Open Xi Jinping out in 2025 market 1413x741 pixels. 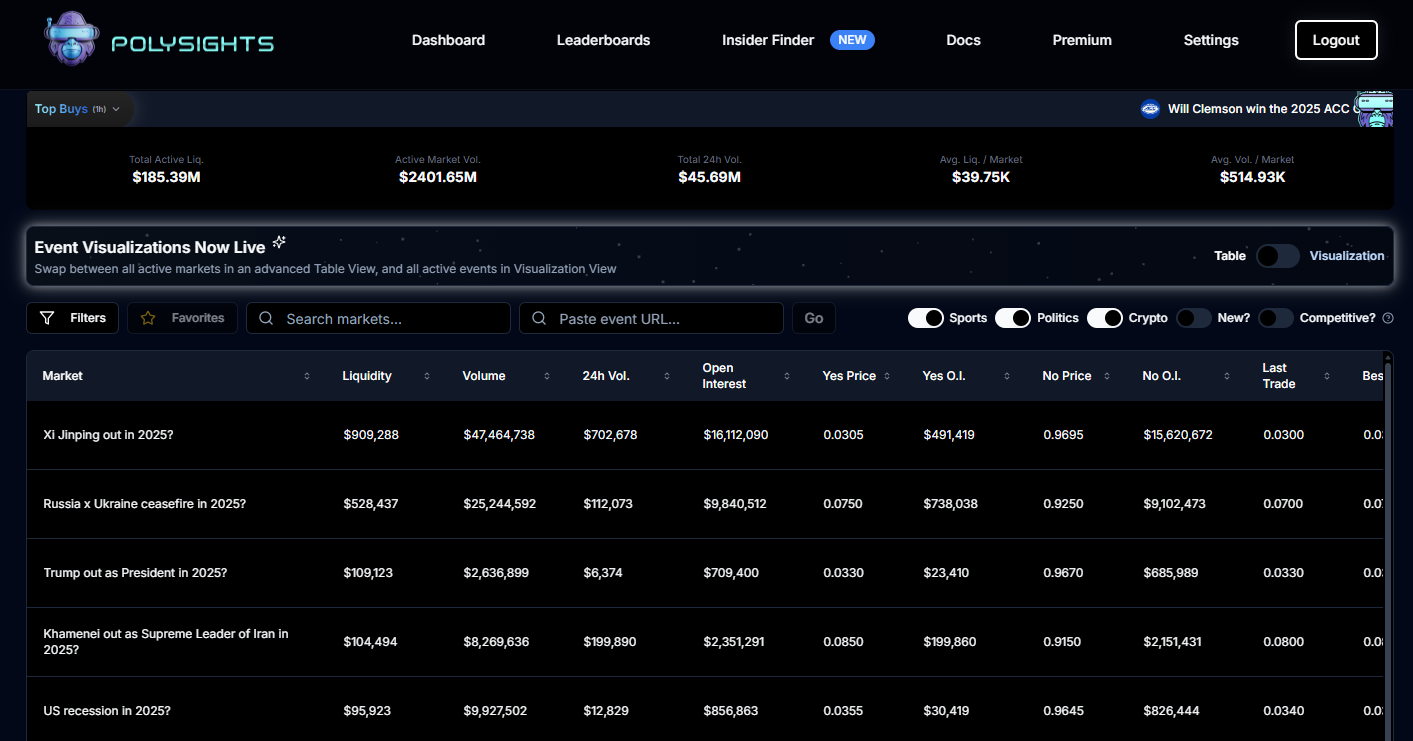(x=108, y=435)
